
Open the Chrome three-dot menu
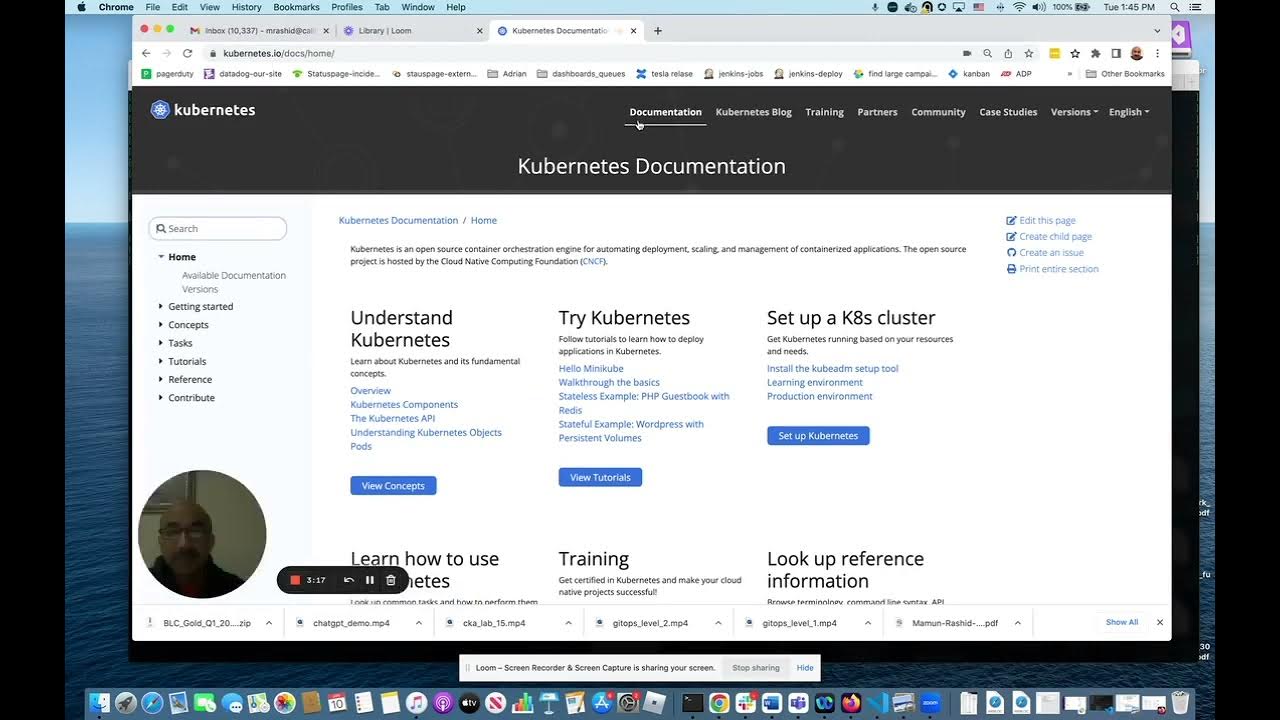1158,53
